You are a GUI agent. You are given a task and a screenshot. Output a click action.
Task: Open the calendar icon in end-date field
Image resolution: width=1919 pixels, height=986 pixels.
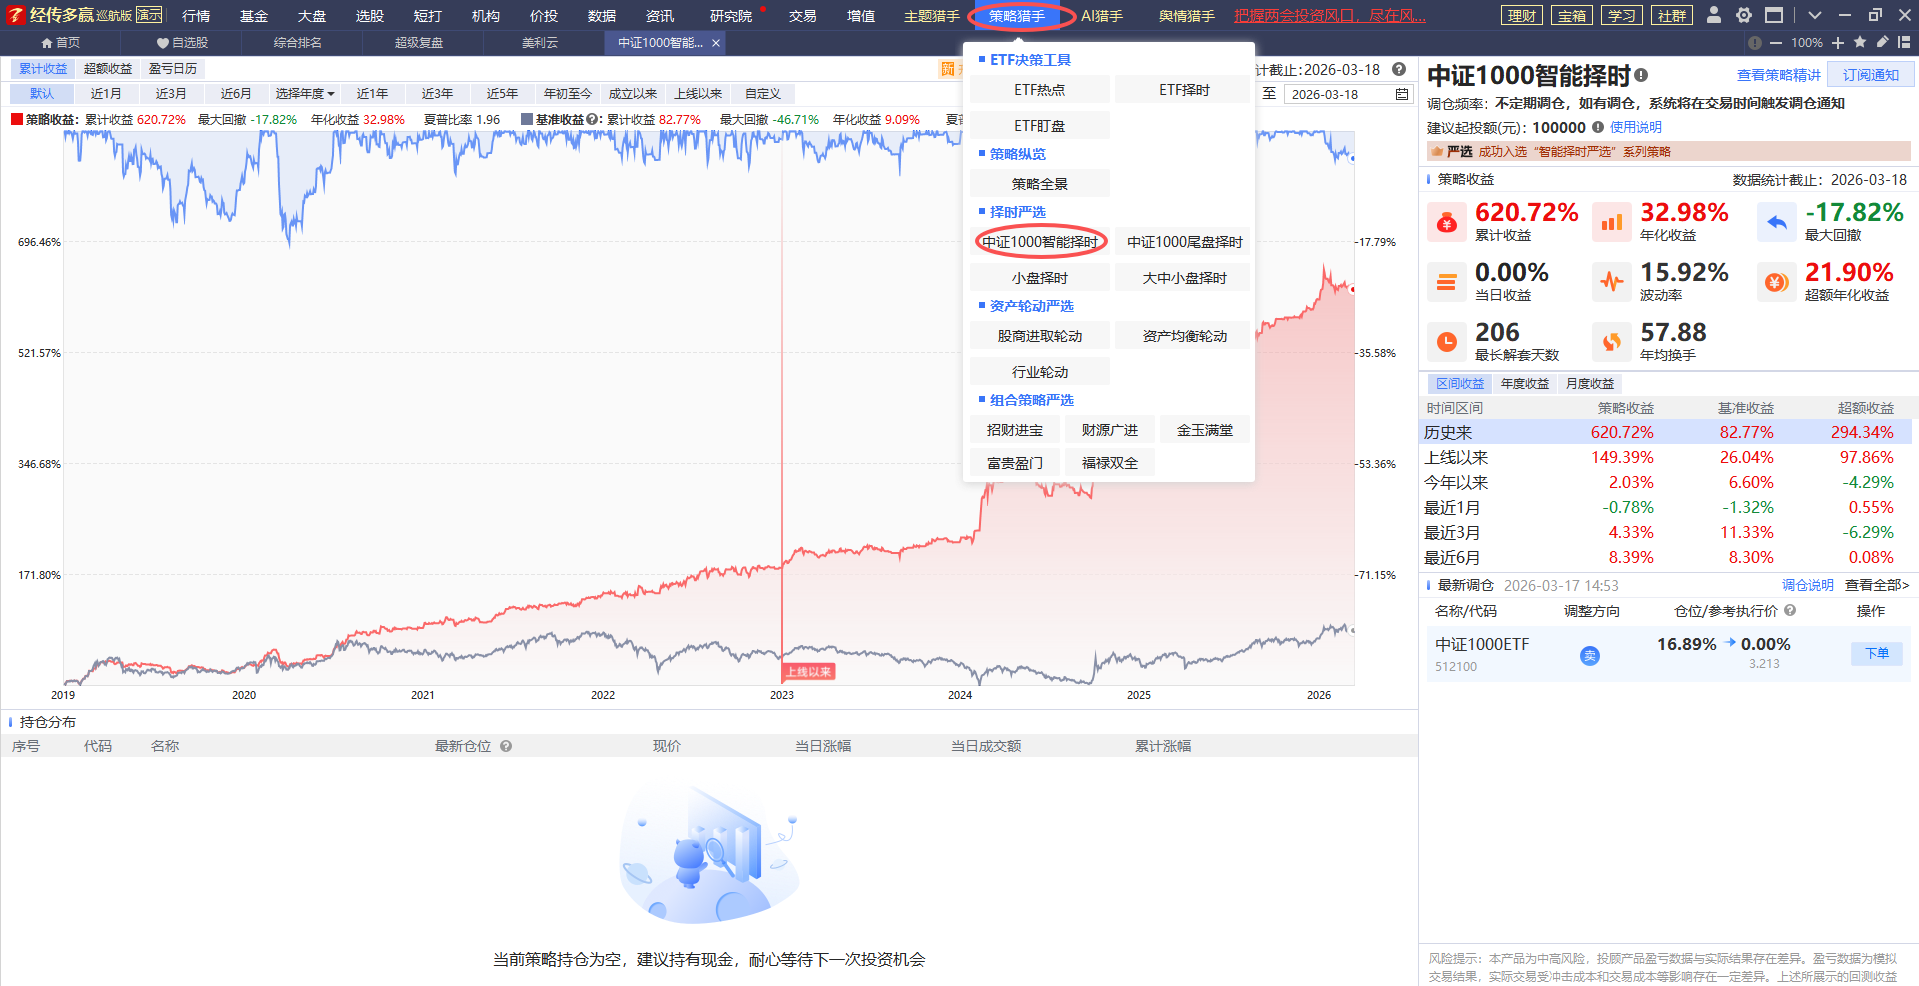click(x=1402, y=94)
